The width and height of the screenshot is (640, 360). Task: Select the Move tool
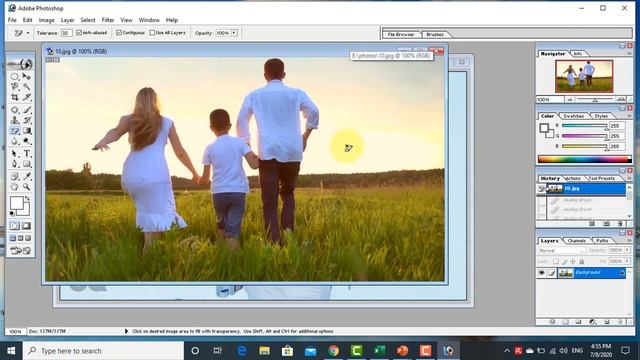[x=27, y=76]
